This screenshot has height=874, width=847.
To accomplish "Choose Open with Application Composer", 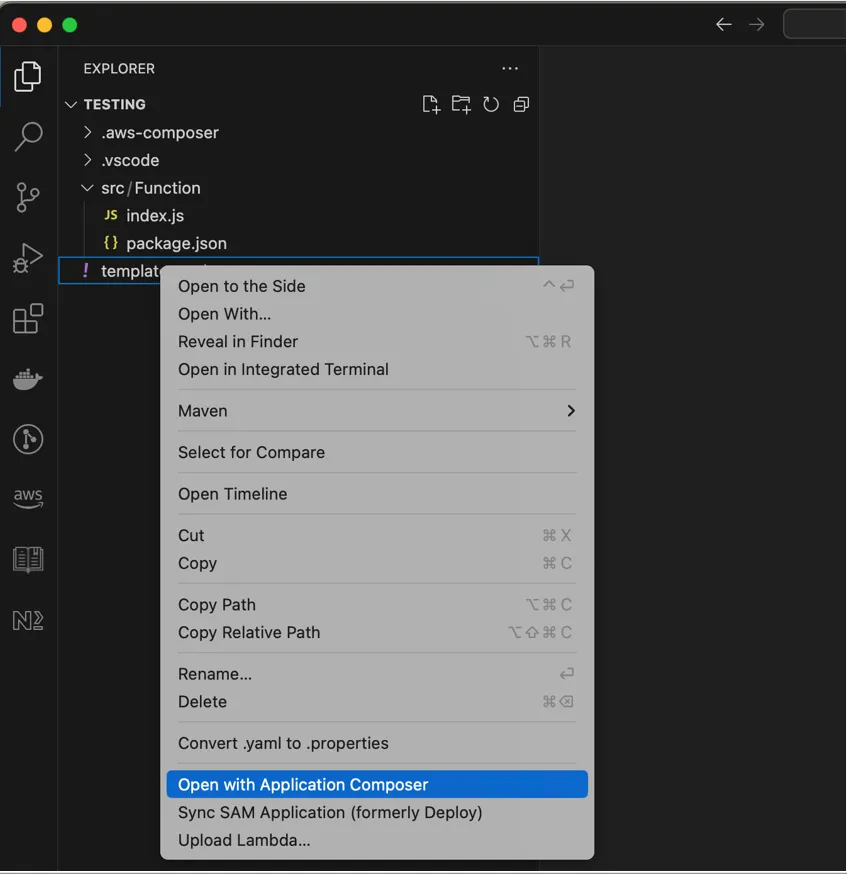I will 377,784.
